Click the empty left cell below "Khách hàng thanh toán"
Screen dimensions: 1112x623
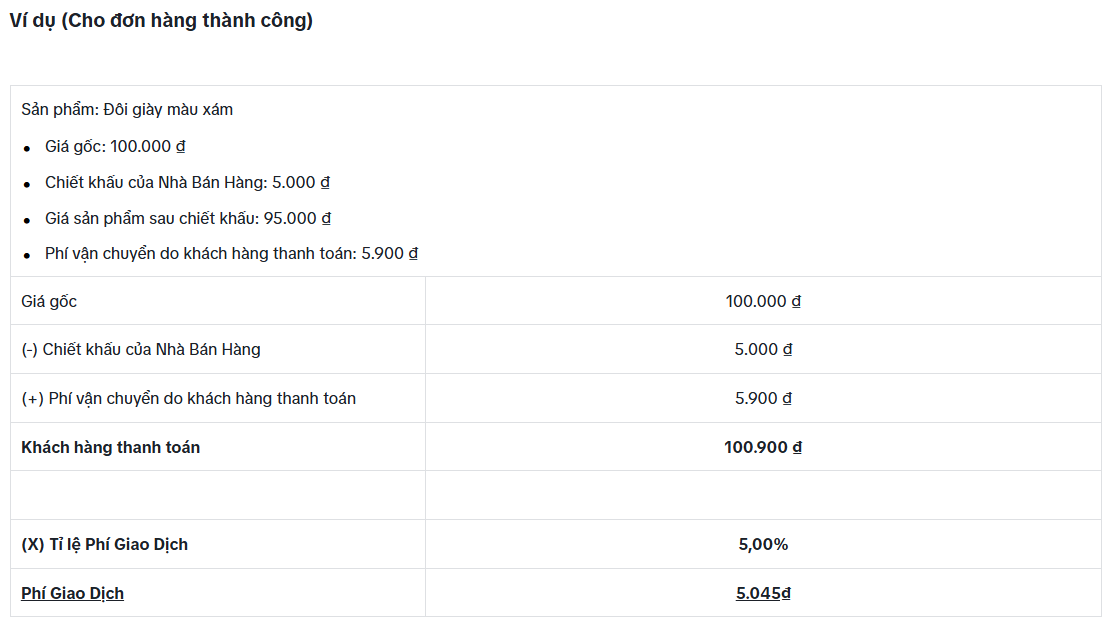218,495
